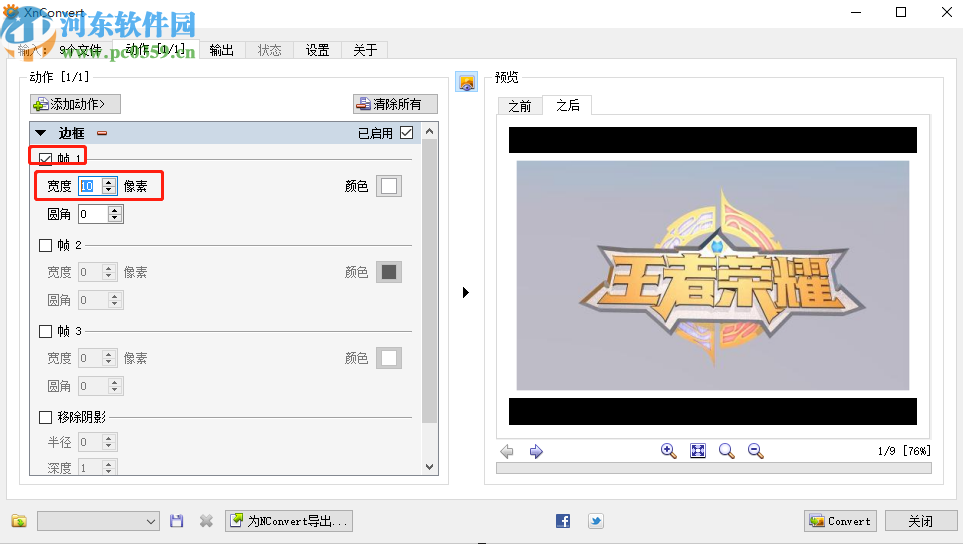Collapse the 边框 action section triangle
Image resolution: width=963 pixels, height=544 pixels.
(x=41, y=133)
